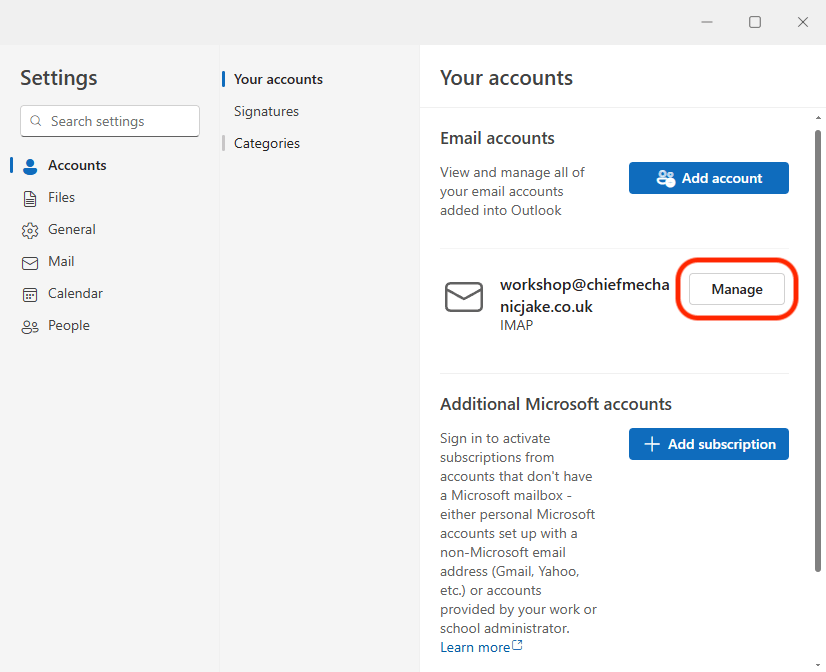Maximize the Settings window
This screenshot has width=826, height=672.
(755, 22)
